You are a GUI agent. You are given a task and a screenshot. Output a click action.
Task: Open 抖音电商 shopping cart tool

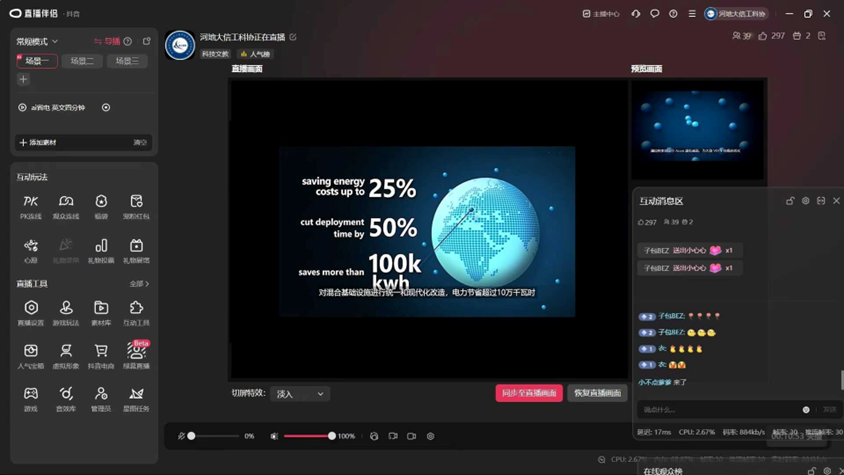[x=101, y=355]
